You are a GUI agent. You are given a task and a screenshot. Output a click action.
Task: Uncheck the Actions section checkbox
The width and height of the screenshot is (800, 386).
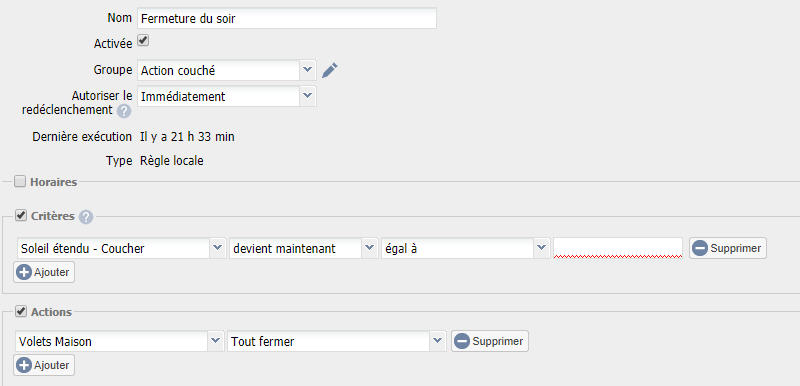(20, 311)
